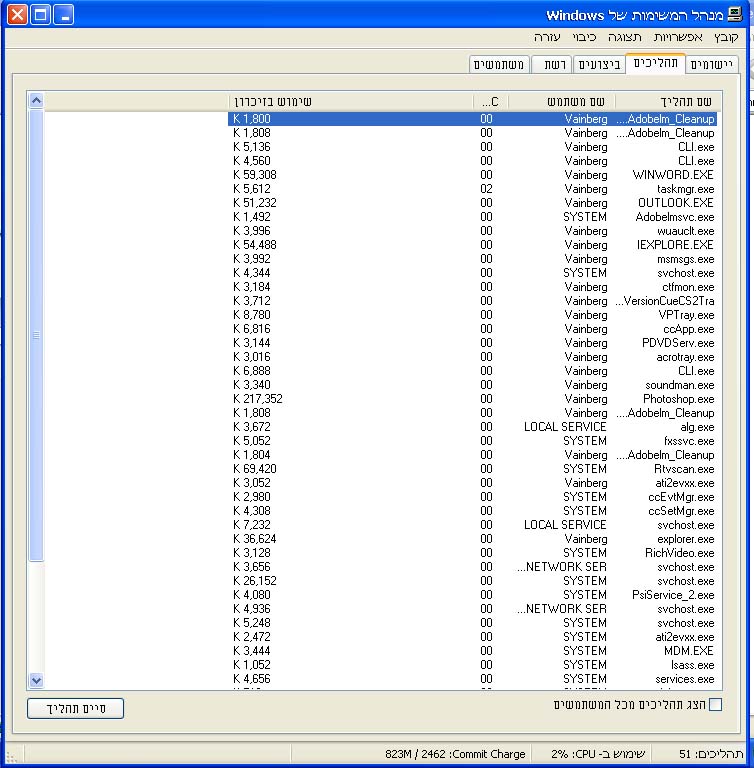The width and height of the screenshot is (754, 768).
Task: Click the 02 CPU value for taskmgr
Action: 486,189
